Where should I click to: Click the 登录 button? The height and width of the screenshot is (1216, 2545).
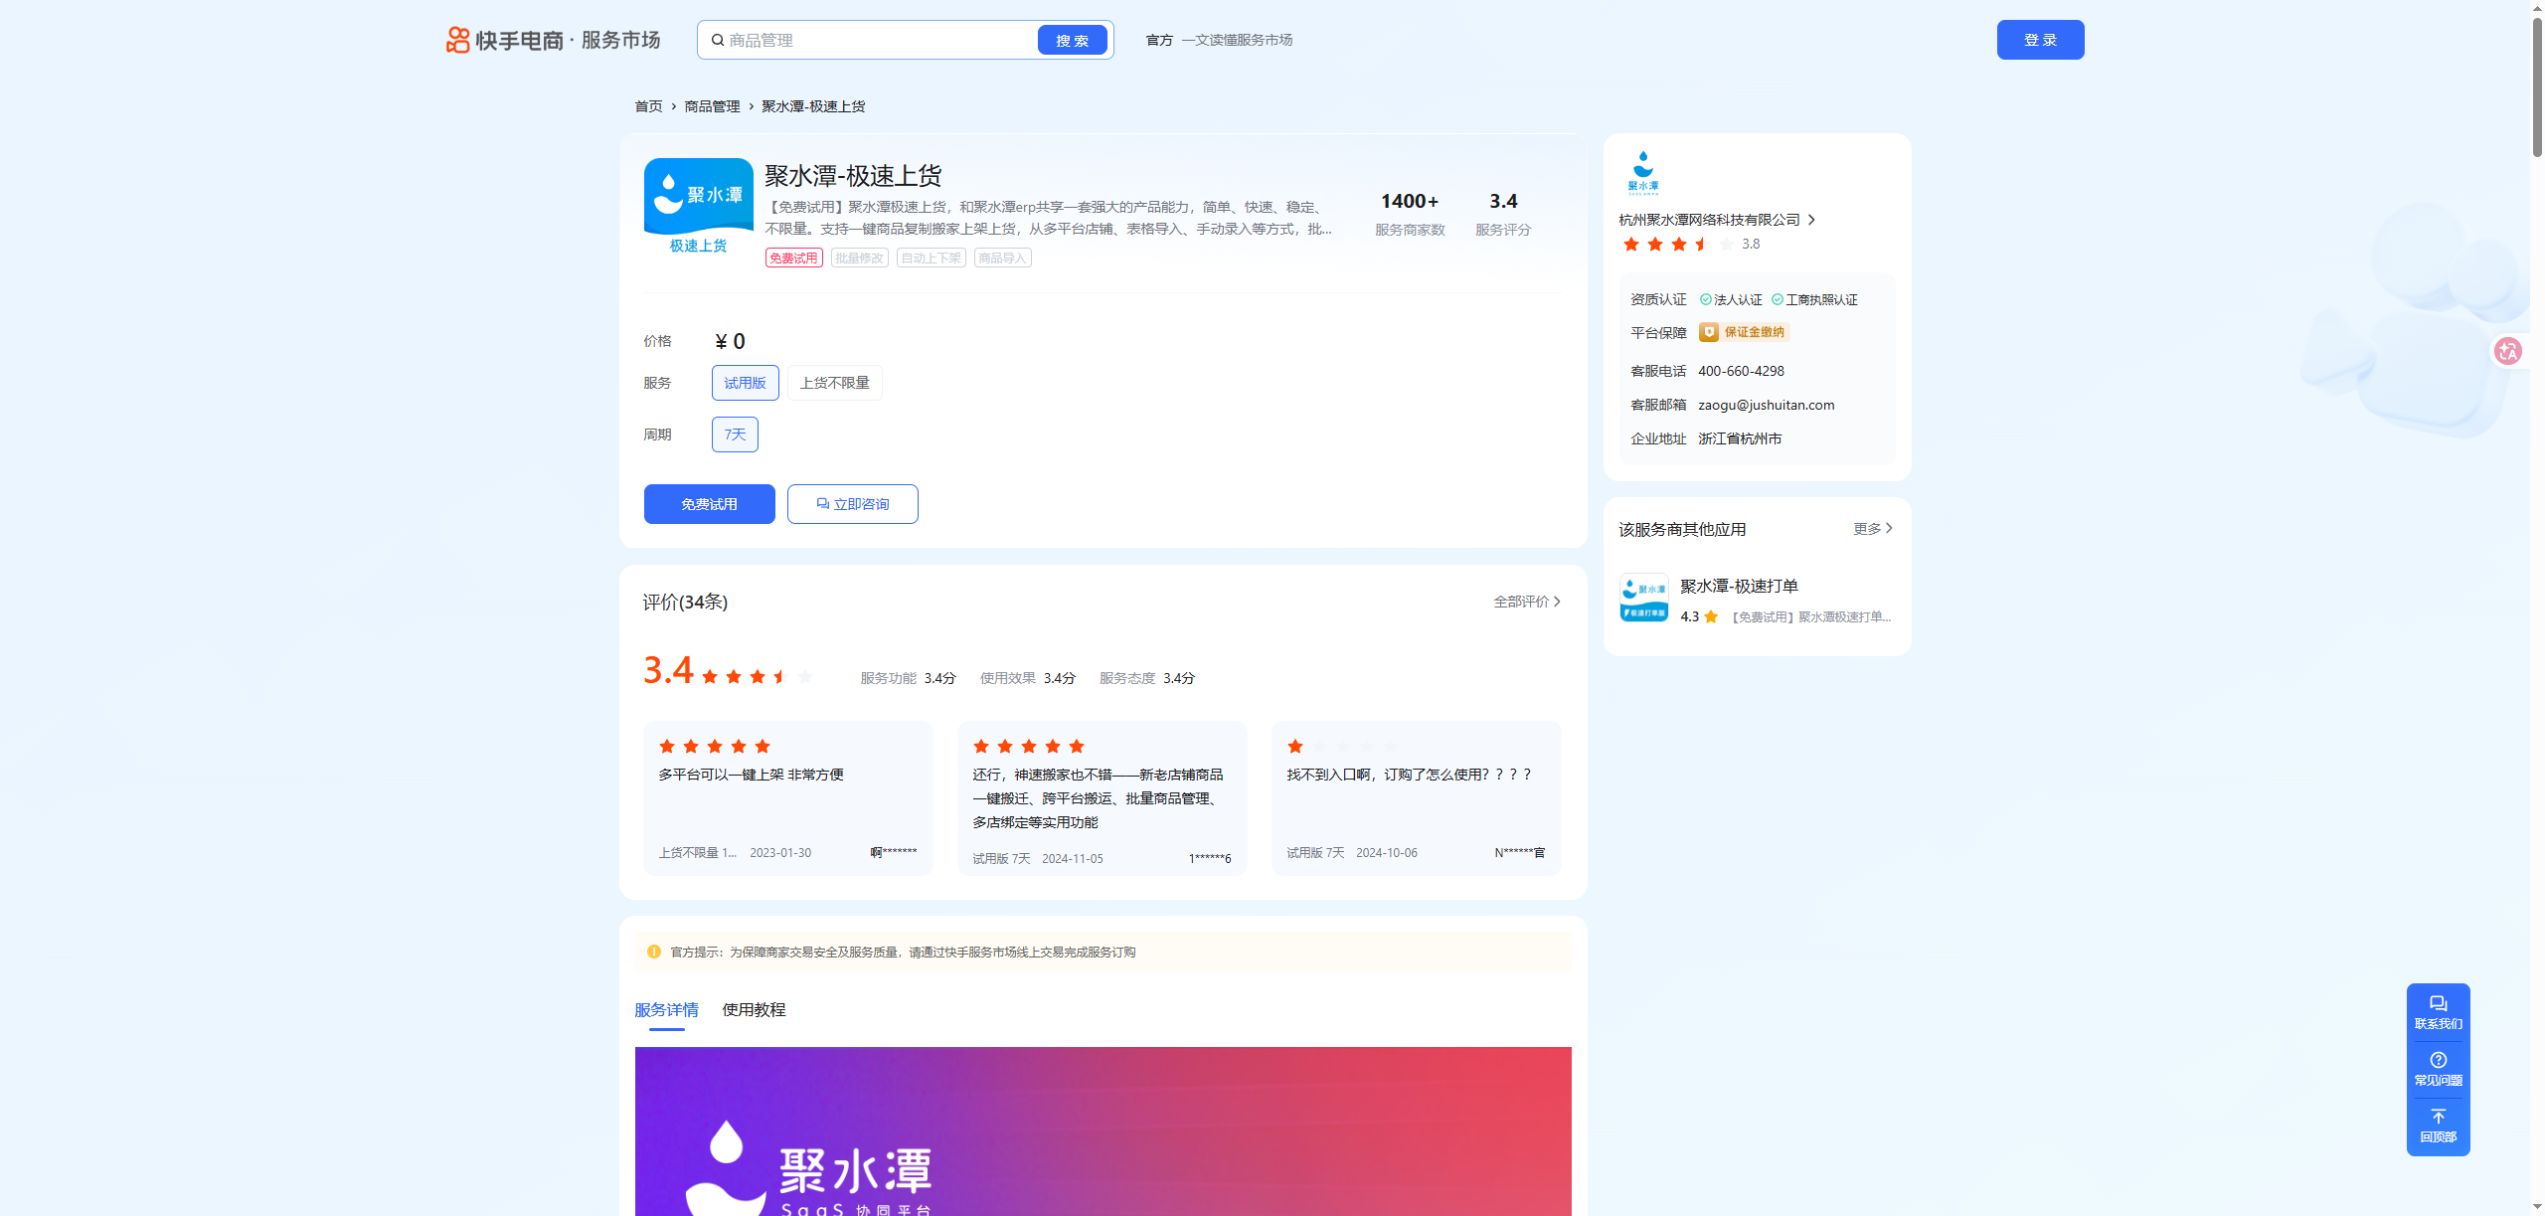click(2040, 40)
